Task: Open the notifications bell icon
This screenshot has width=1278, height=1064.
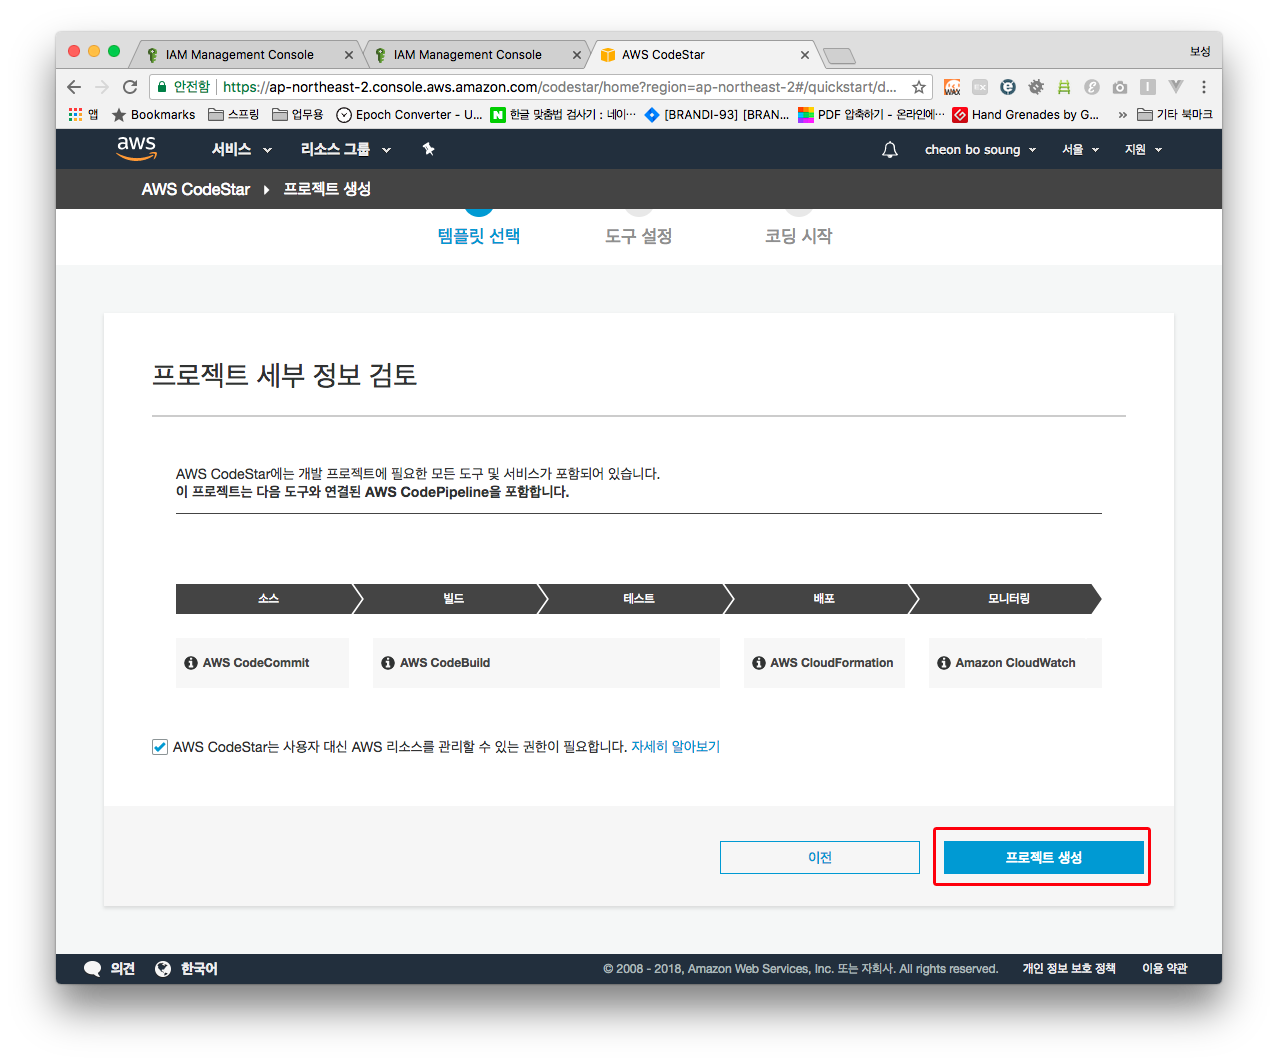Action: [x=889, y=150]
